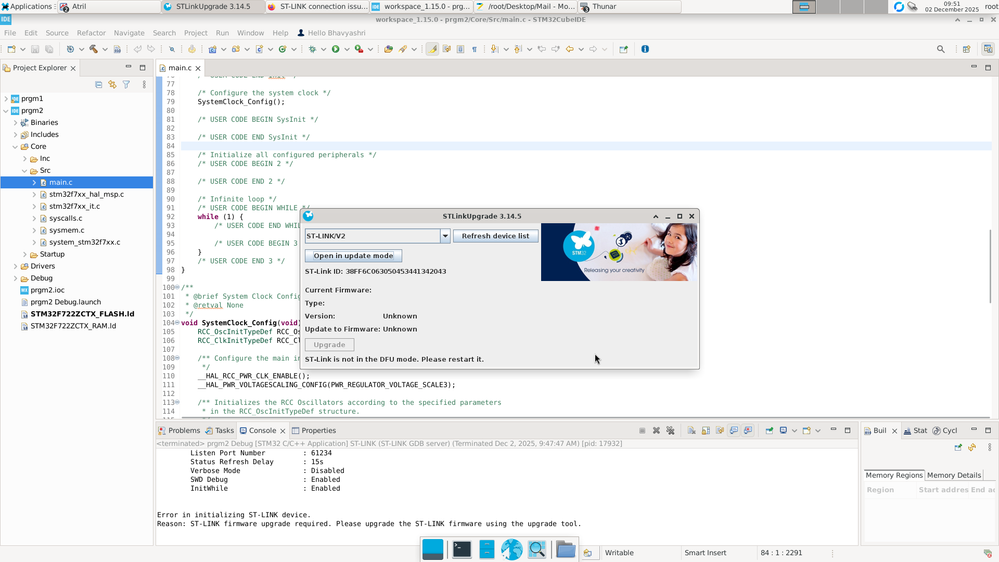Click the Debug bug icon in toolbar

(x=310, y=49)
